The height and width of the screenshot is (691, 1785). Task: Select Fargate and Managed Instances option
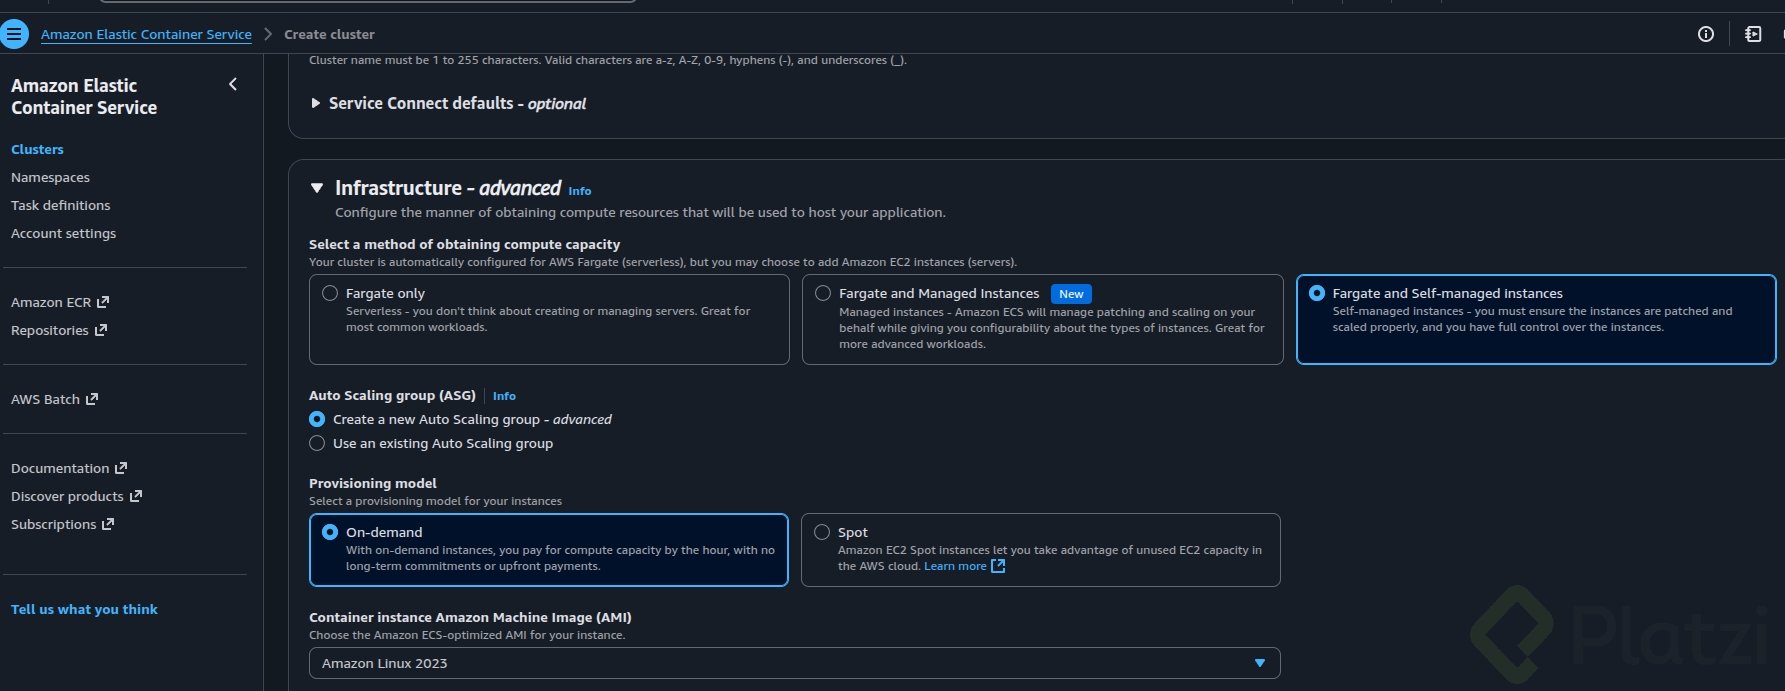(823, 293)
